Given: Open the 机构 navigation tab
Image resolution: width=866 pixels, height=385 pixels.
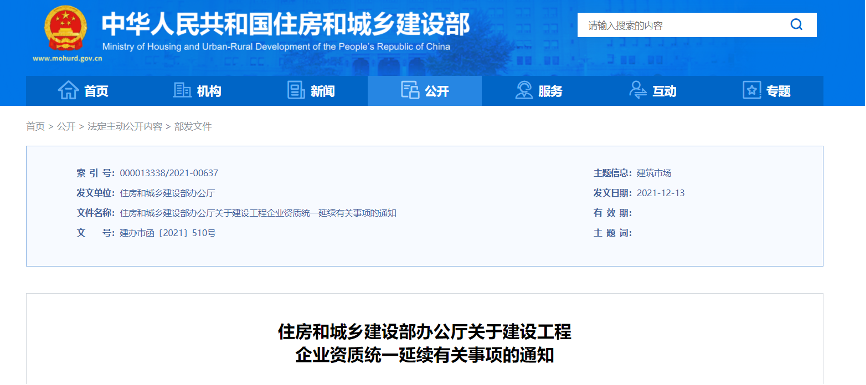Looking at the screenshot, I should 197,91.
